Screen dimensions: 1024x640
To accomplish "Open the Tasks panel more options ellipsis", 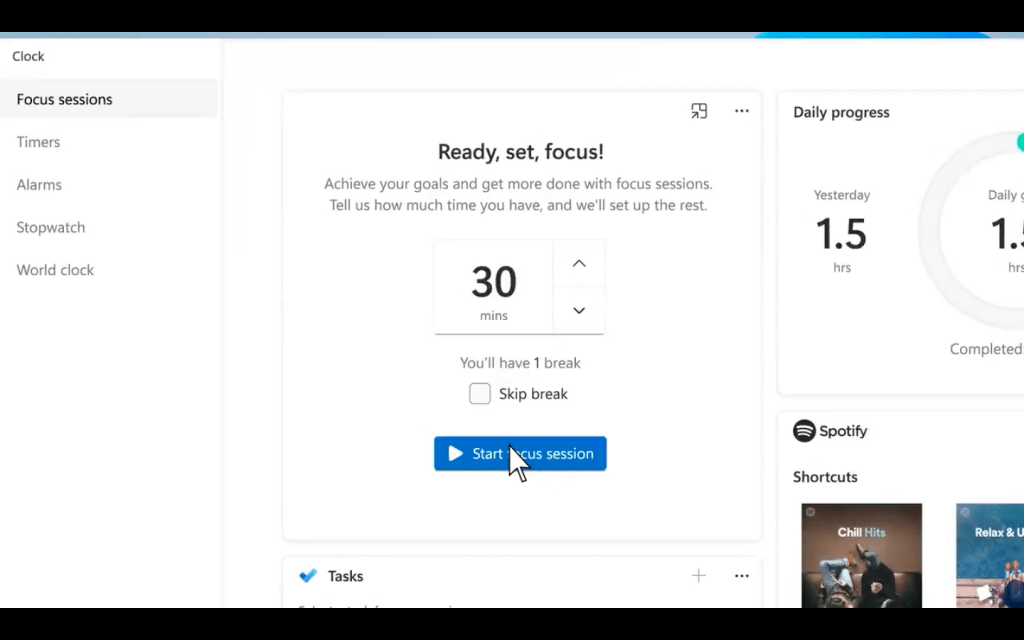I will [742, 576].
